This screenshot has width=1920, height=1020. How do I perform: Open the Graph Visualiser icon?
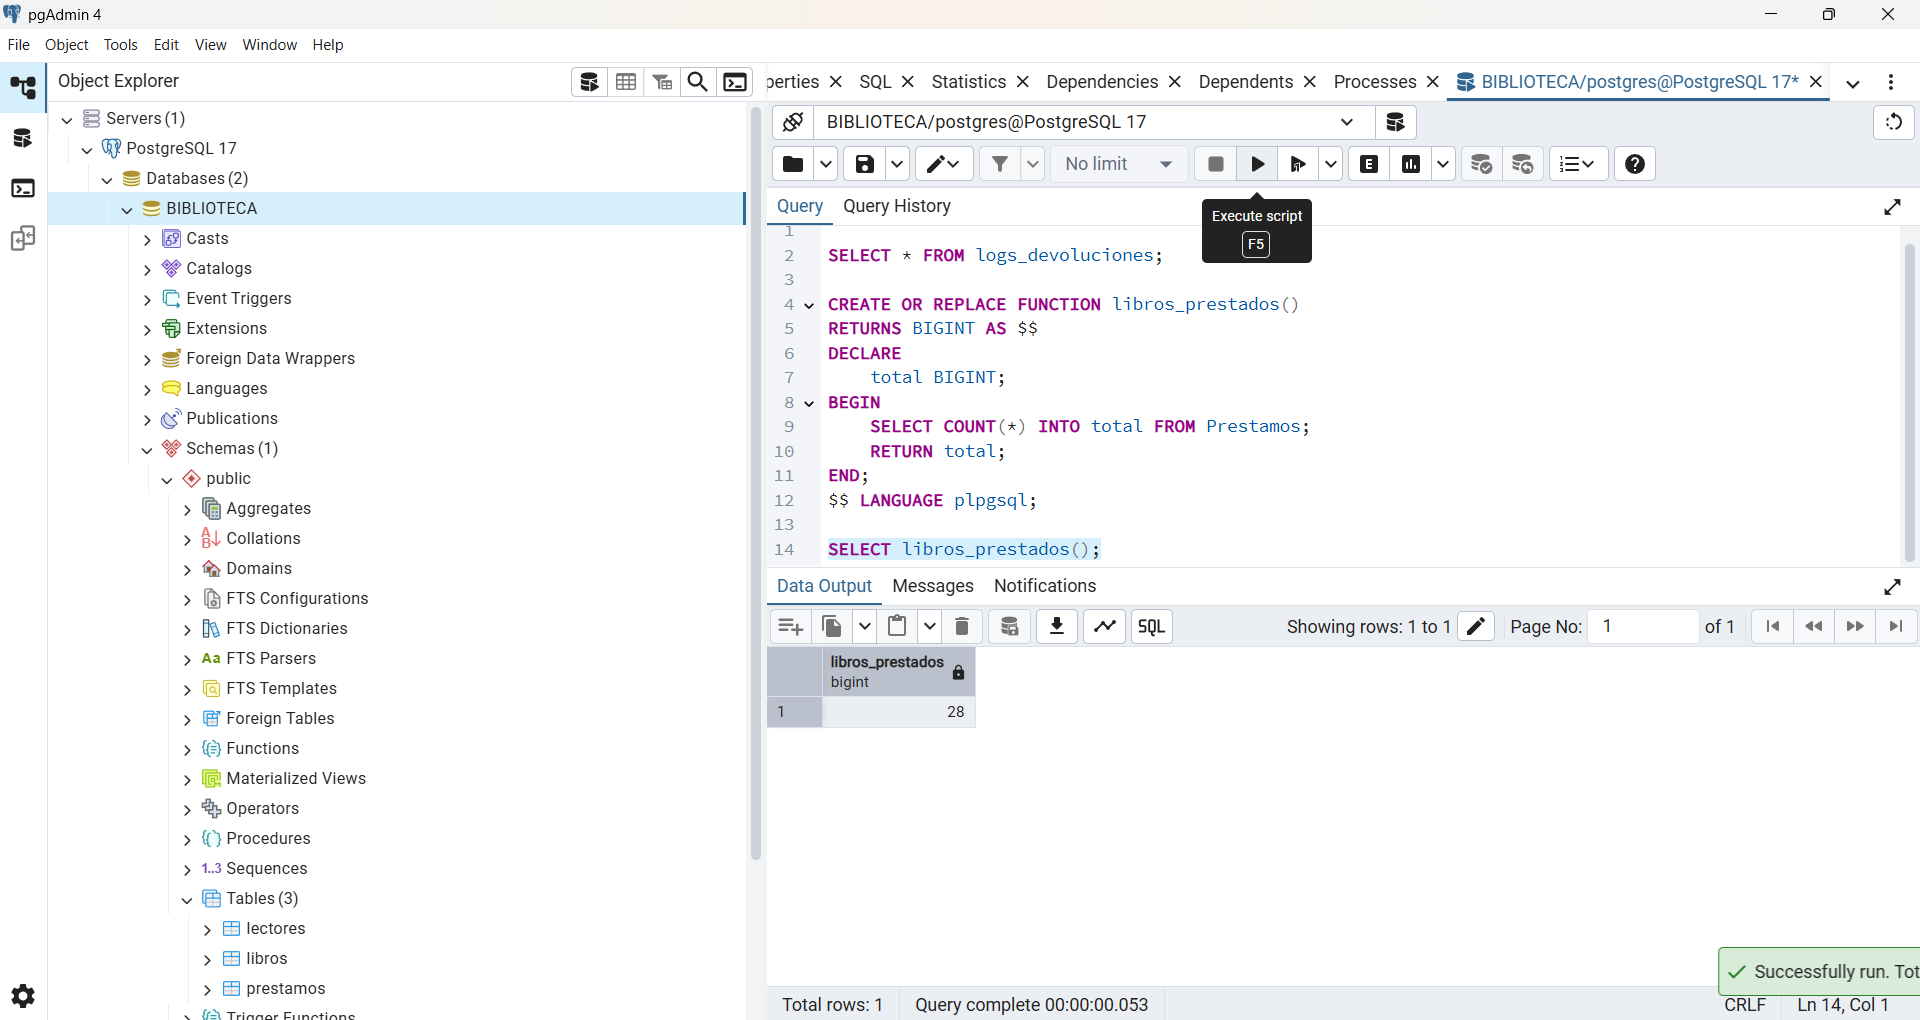(1105, 626)
